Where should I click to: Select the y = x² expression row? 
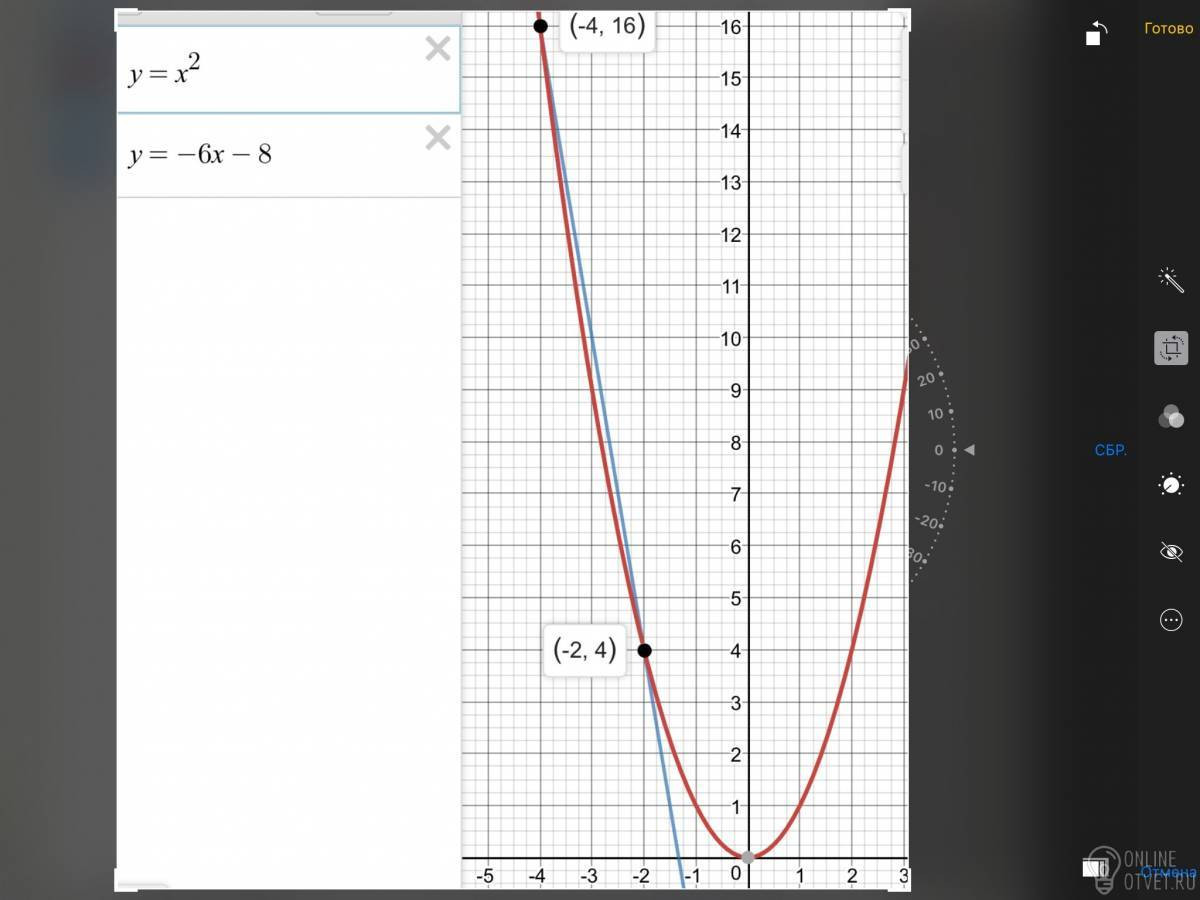pyautogui.click(x=288, y=70)
